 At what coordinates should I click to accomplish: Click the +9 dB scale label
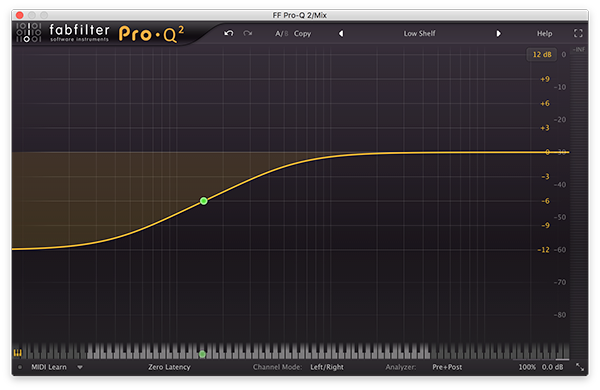(x=545, y=79)
